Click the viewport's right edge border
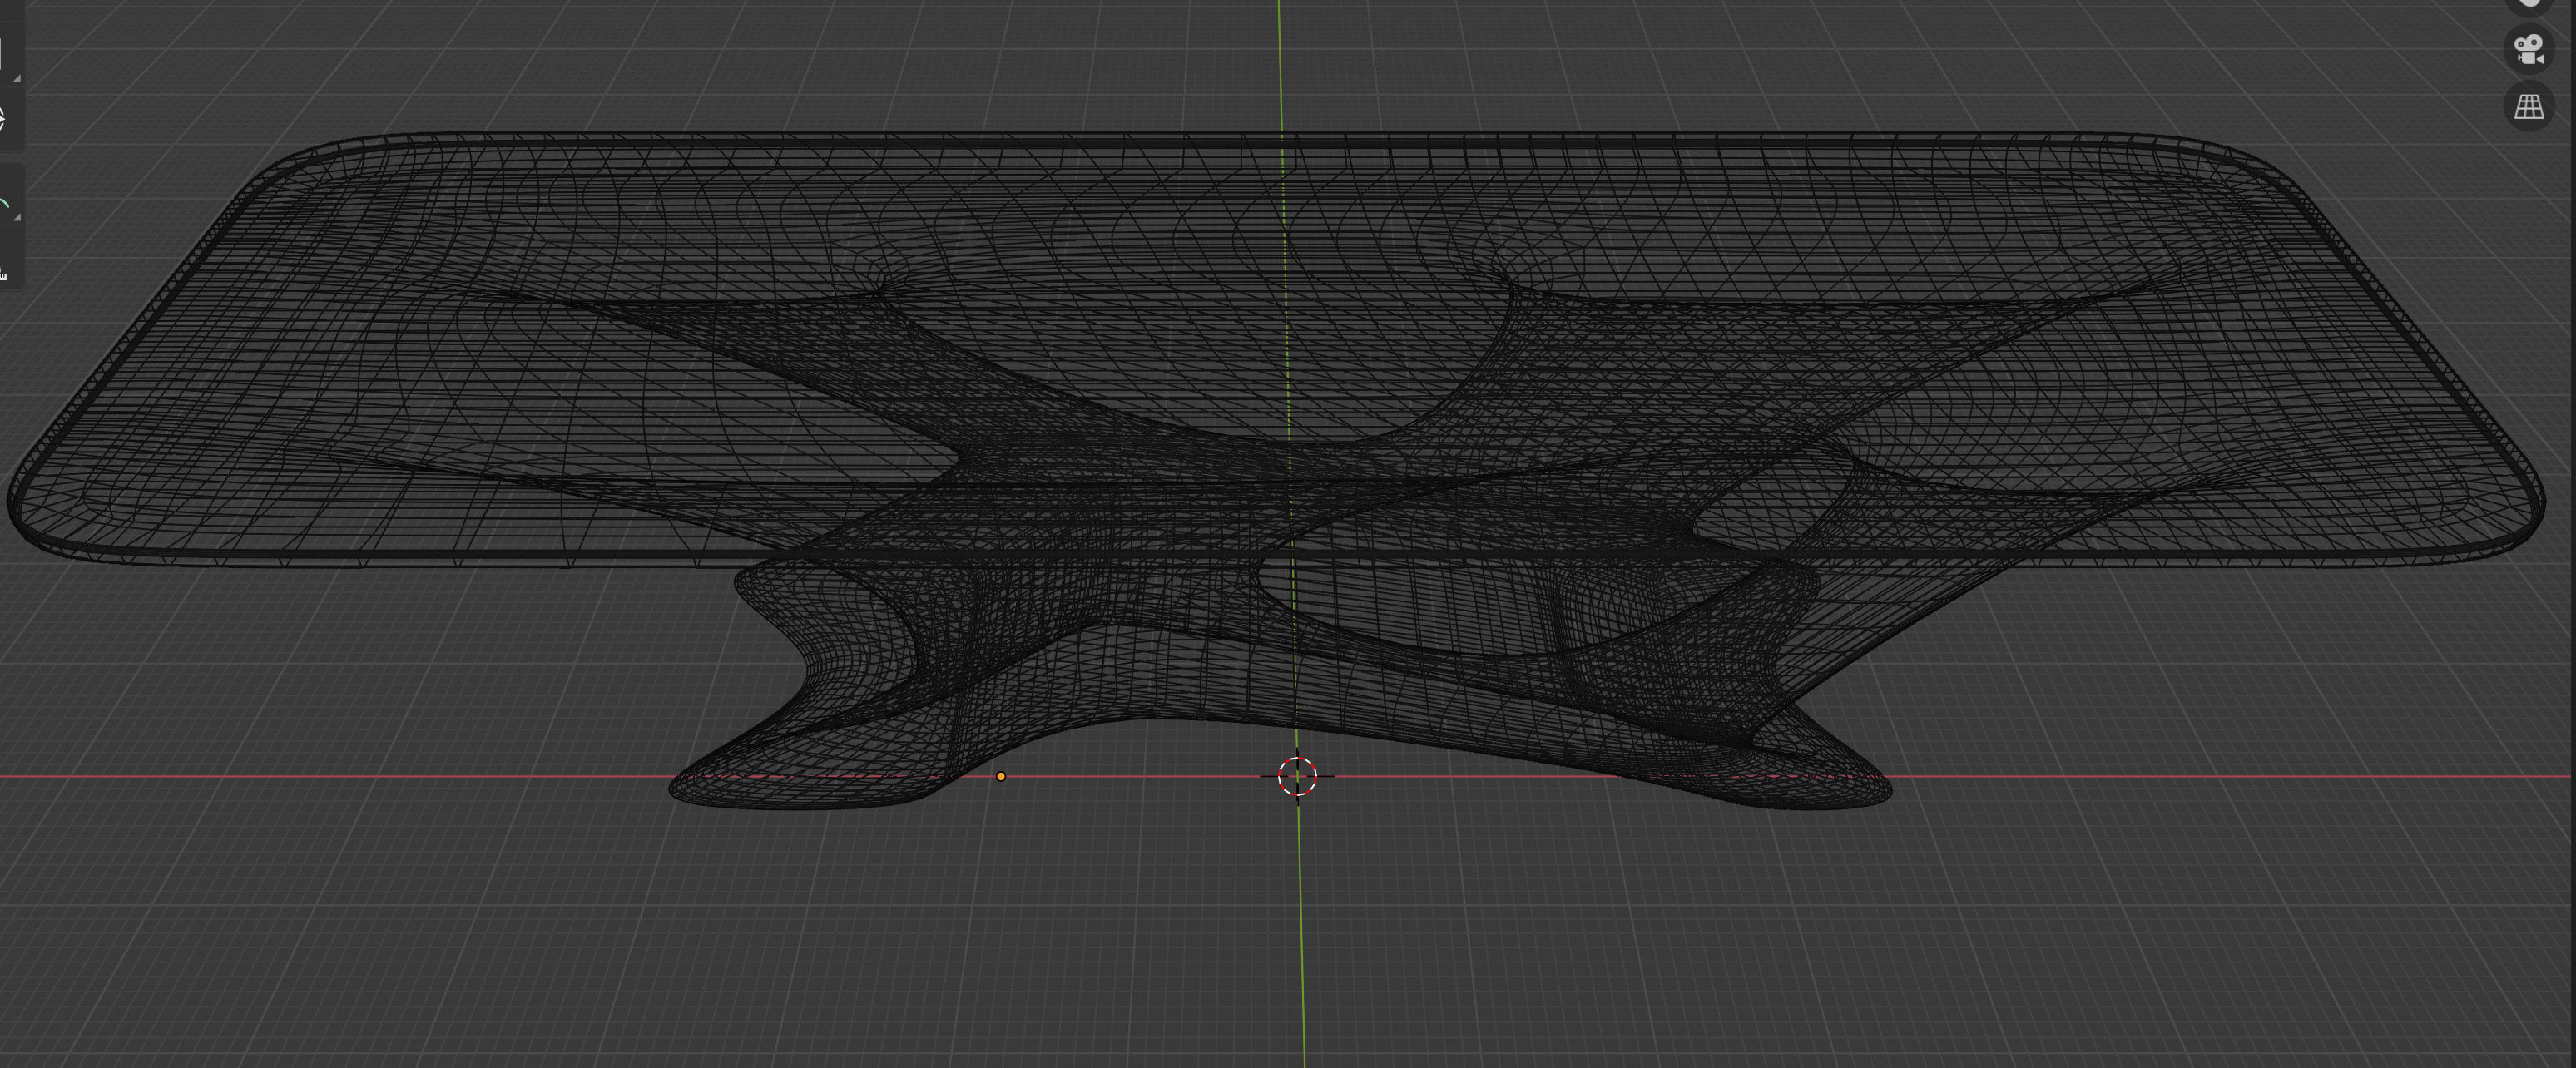The height and width of the screenshot is (1068, 2576). click(x=2573, y=600)
